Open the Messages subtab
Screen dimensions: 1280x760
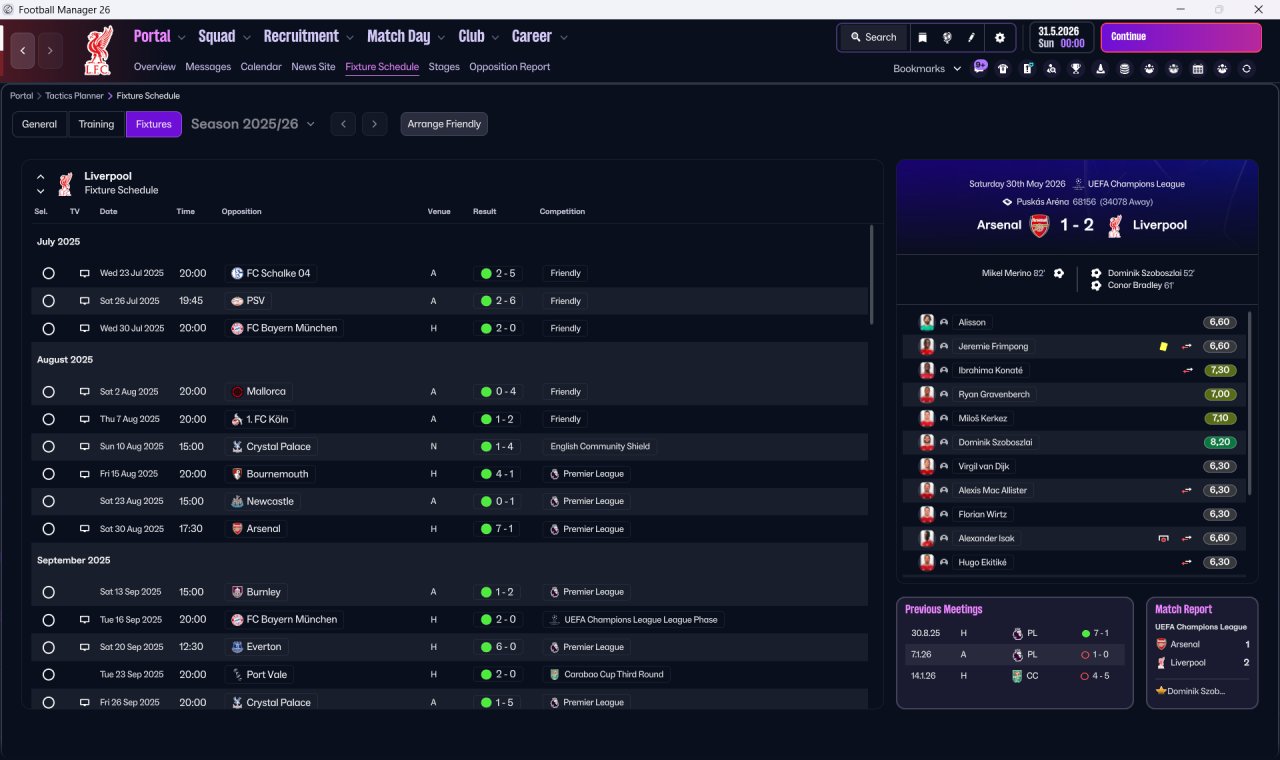[x=208, y=67]
